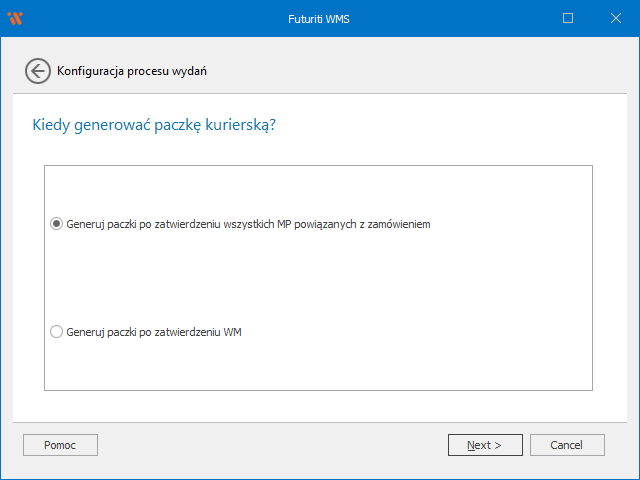
Task: Click blank space between the two radio options
Action: (x=318, y=278)
